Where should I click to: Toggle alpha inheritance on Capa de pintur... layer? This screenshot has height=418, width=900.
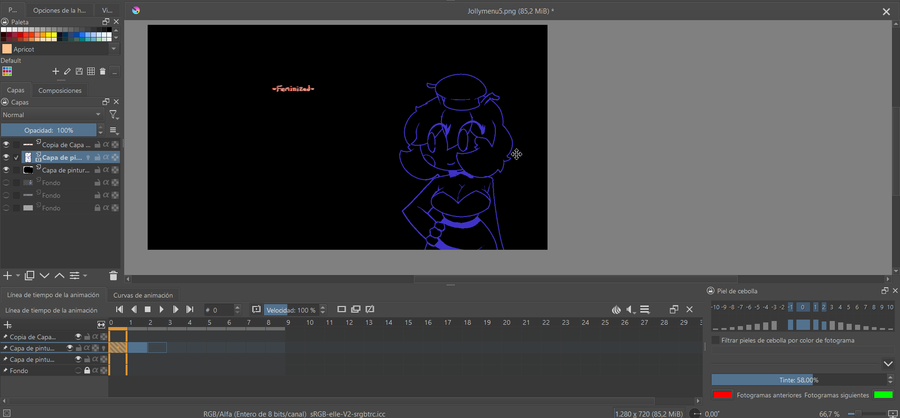point(106,170)
